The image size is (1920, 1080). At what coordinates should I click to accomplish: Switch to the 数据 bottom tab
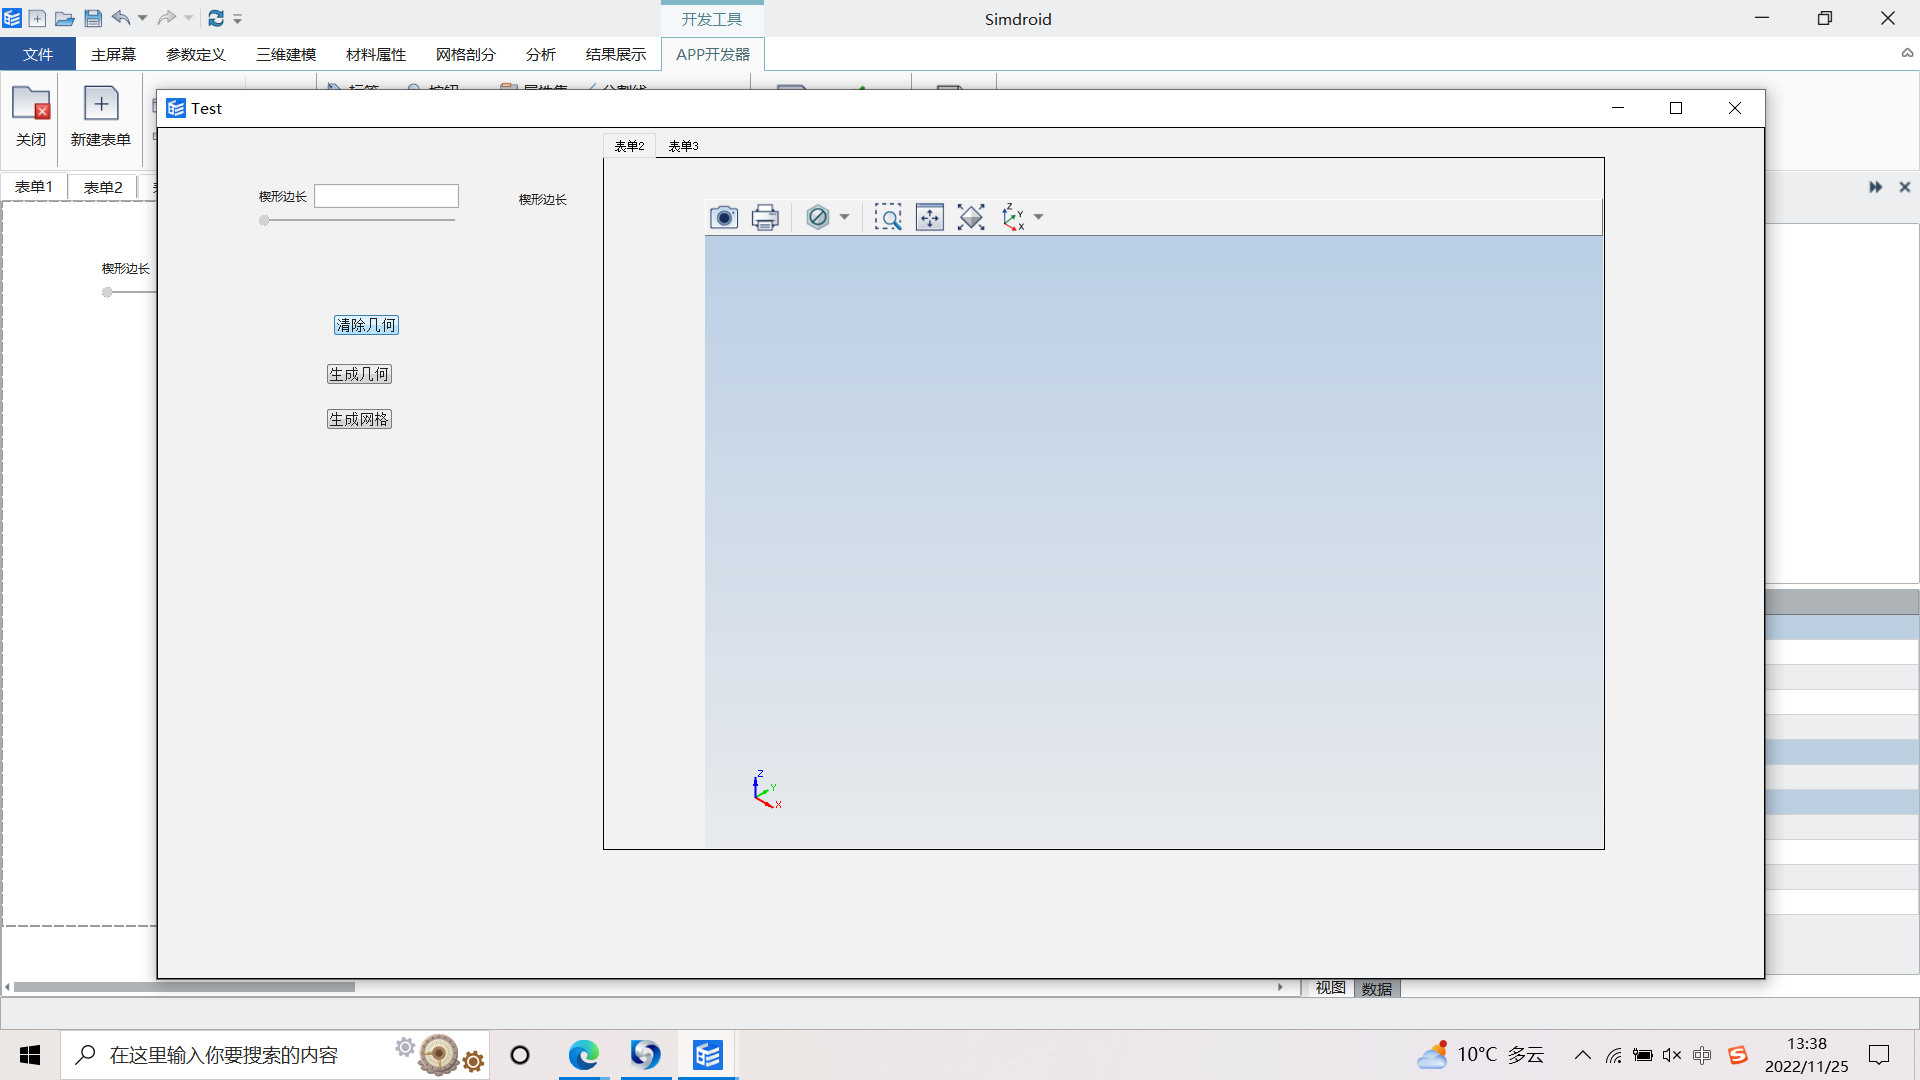(1377, 989)
